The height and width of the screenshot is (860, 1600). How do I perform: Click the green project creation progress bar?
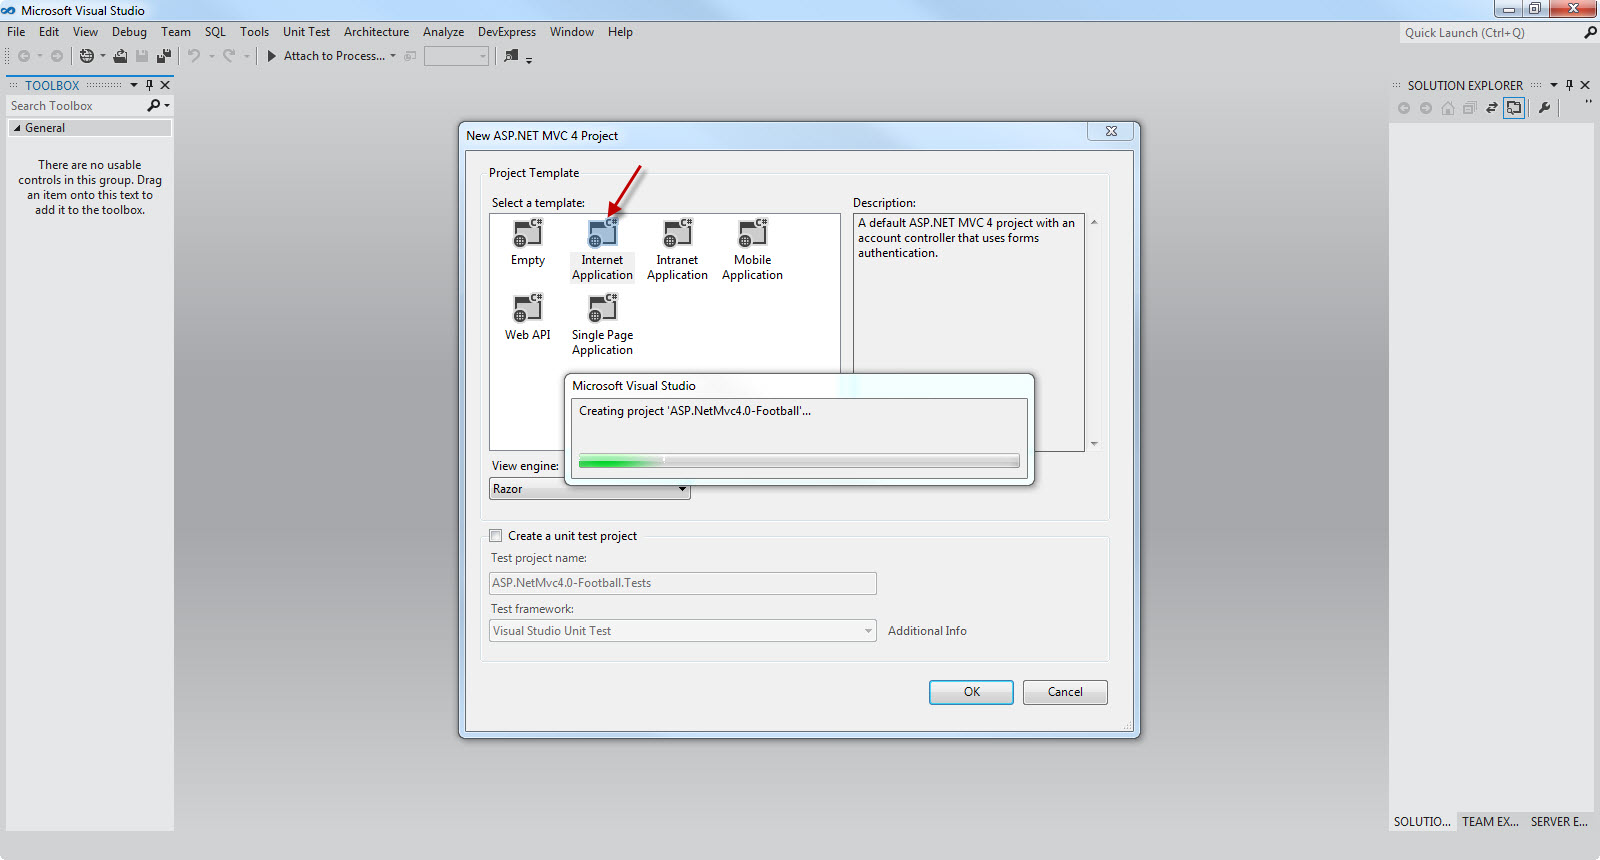[x=799, y=461]
